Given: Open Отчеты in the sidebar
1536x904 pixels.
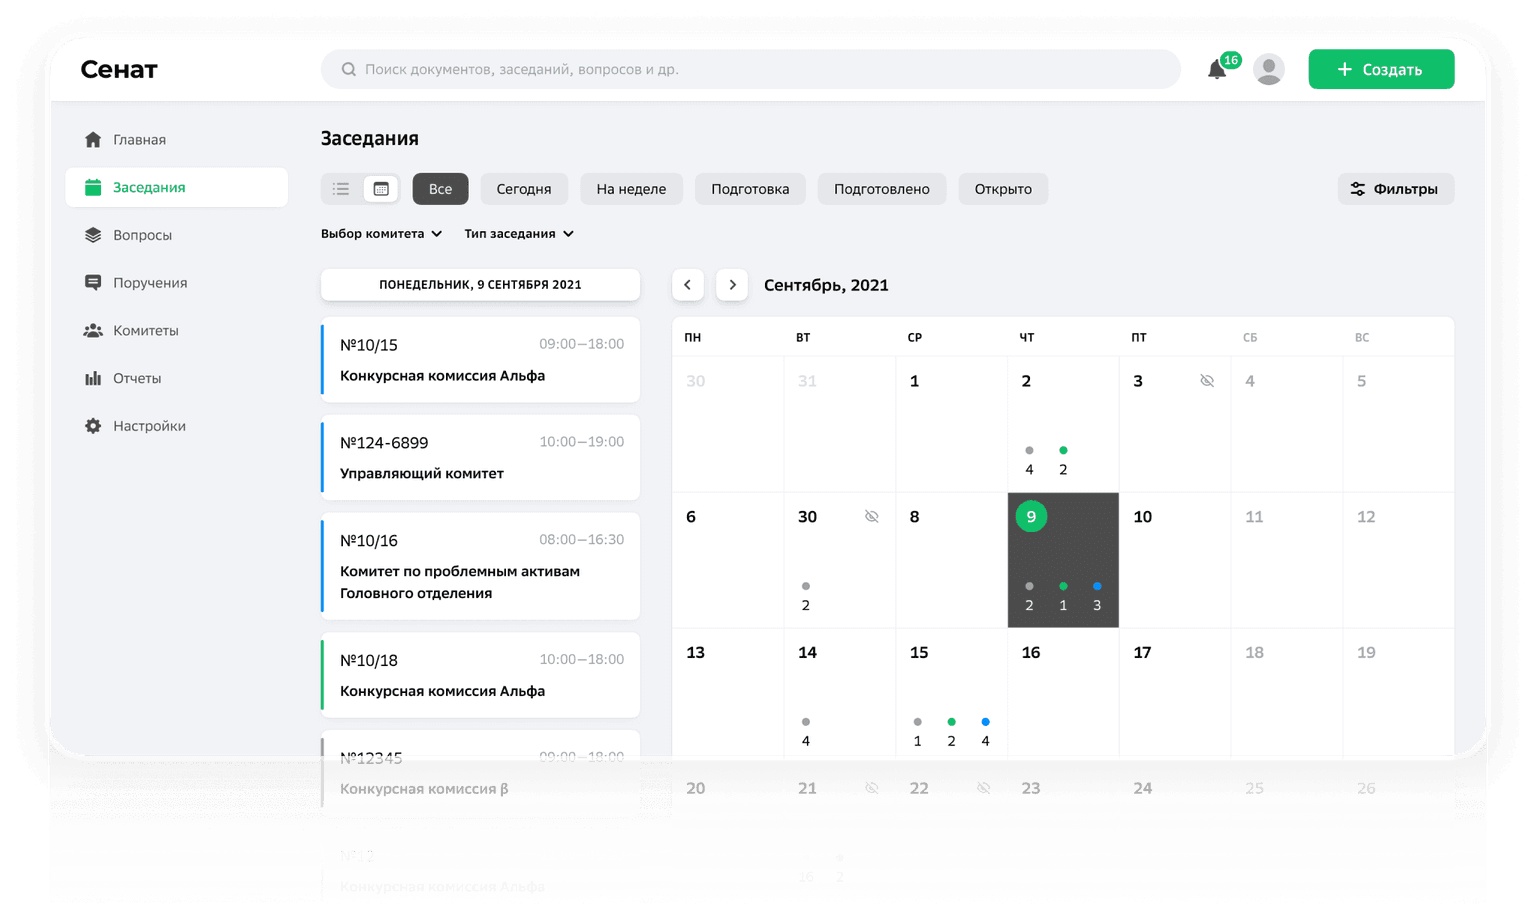Looking at the screenshot, I should tap(177, 378).
